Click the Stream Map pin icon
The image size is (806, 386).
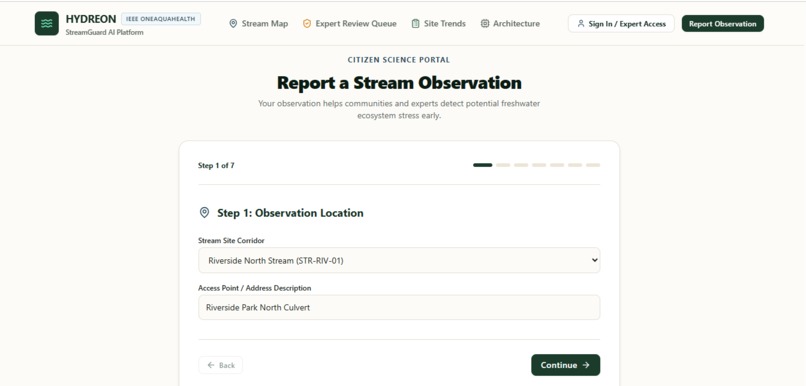(233, 24)
